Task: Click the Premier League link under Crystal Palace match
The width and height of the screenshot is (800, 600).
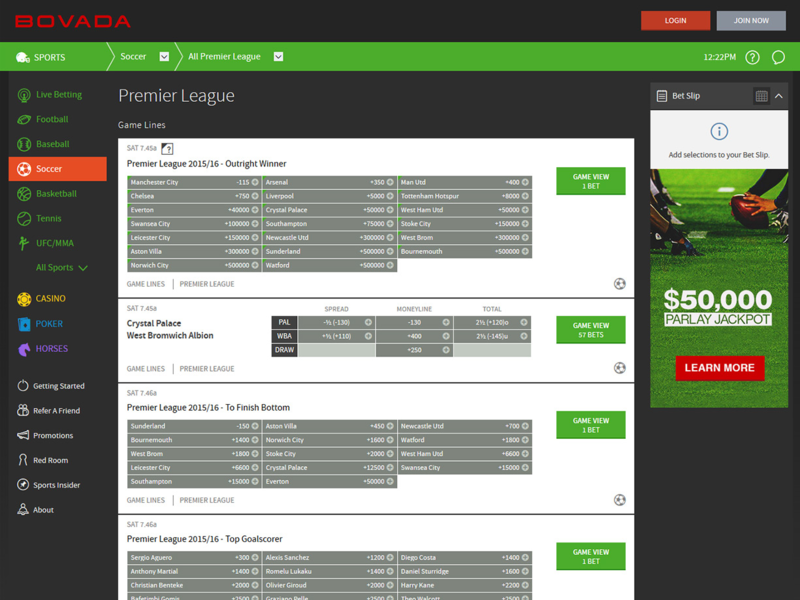Action: point(207,369)
